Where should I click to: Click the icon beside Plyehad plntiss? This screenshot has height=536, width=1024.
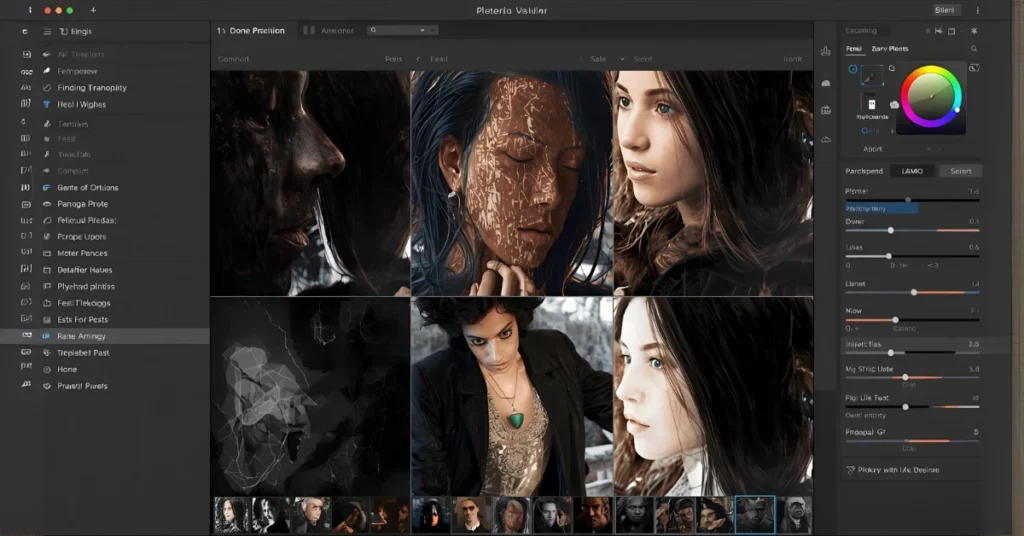click(47, 287)
